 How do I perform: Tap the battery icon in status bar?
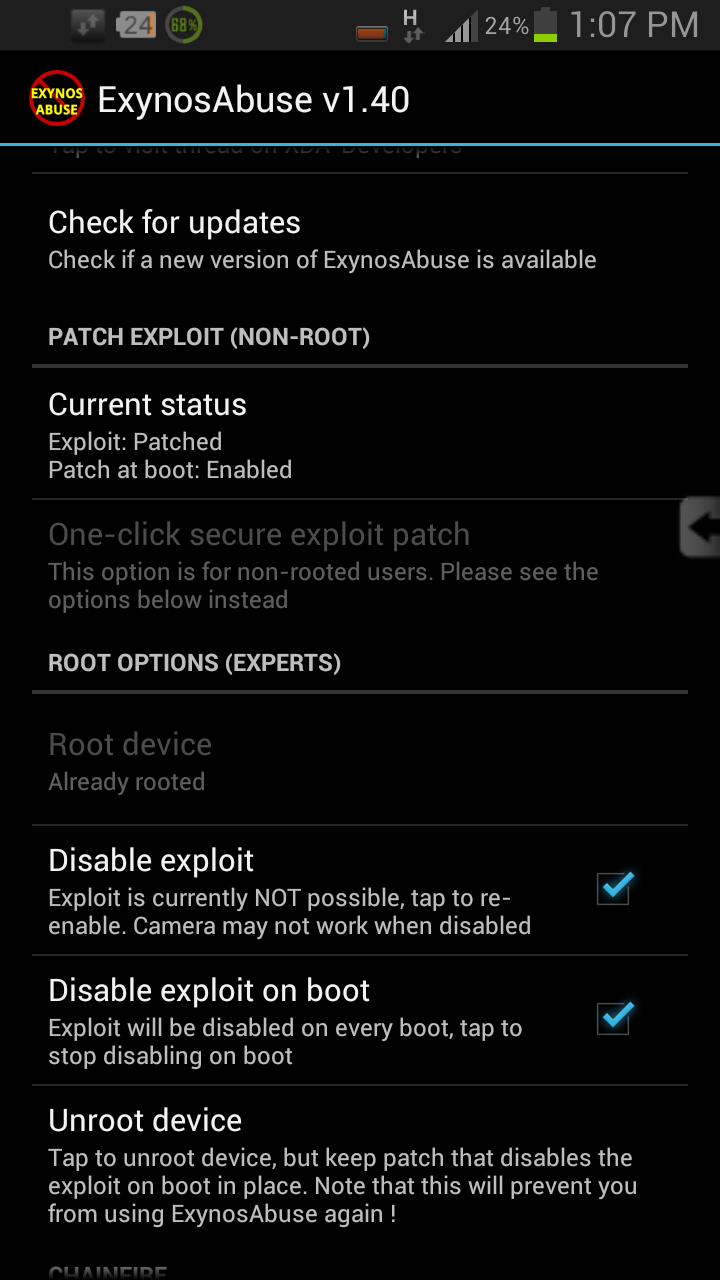point(546,25)
